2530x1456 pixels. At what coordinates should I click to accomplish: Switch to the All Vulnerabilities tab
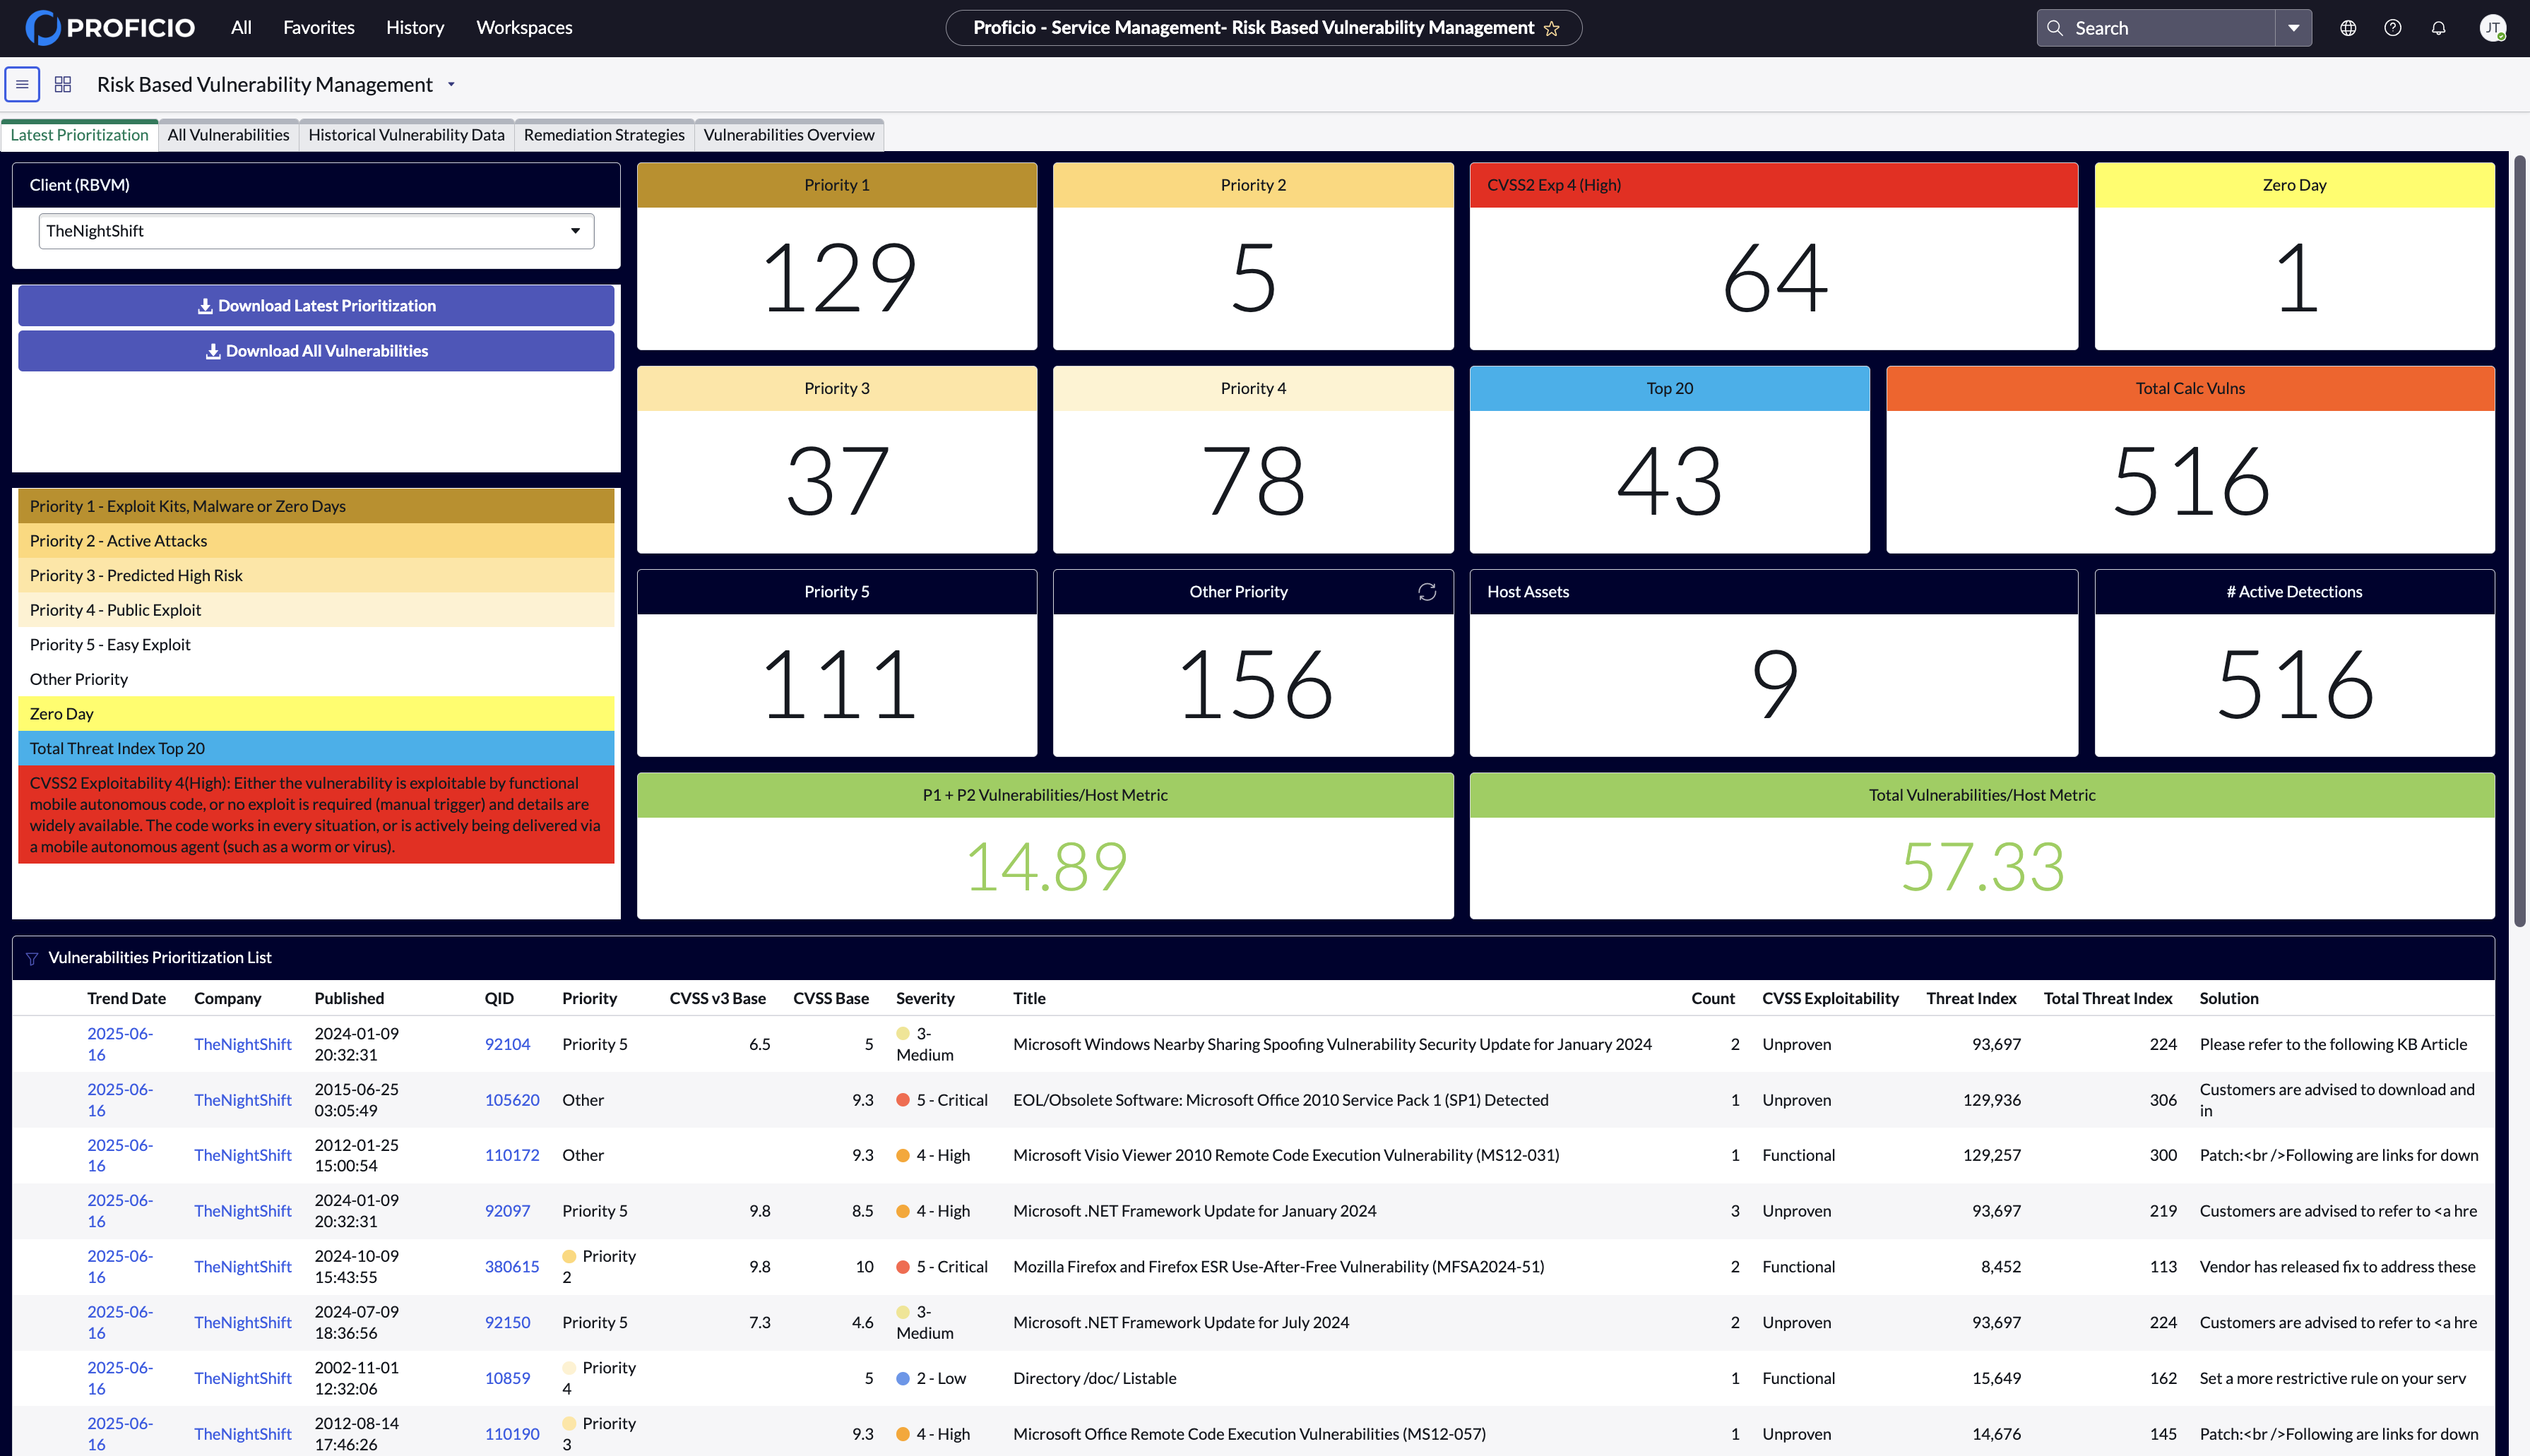(228, 135)
